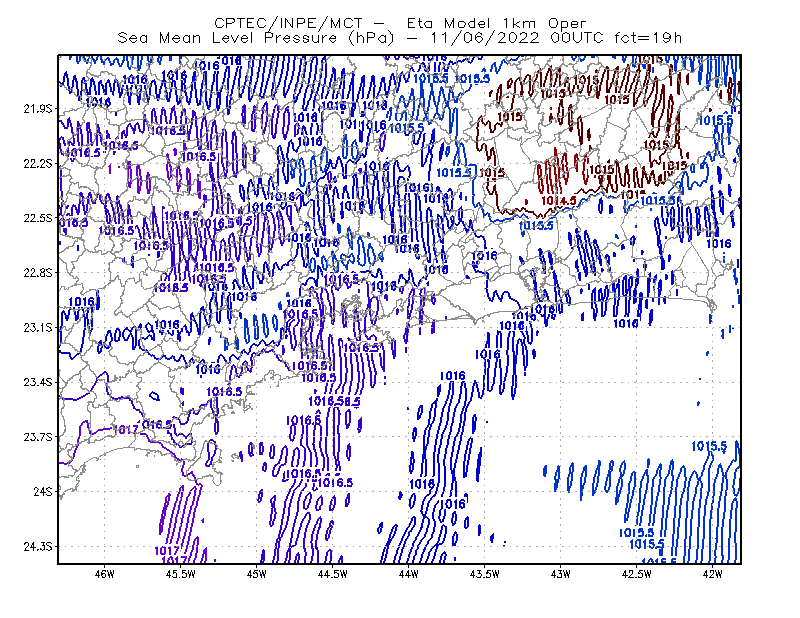Click the 23.1S latitude axis label

tap(38, 327)
